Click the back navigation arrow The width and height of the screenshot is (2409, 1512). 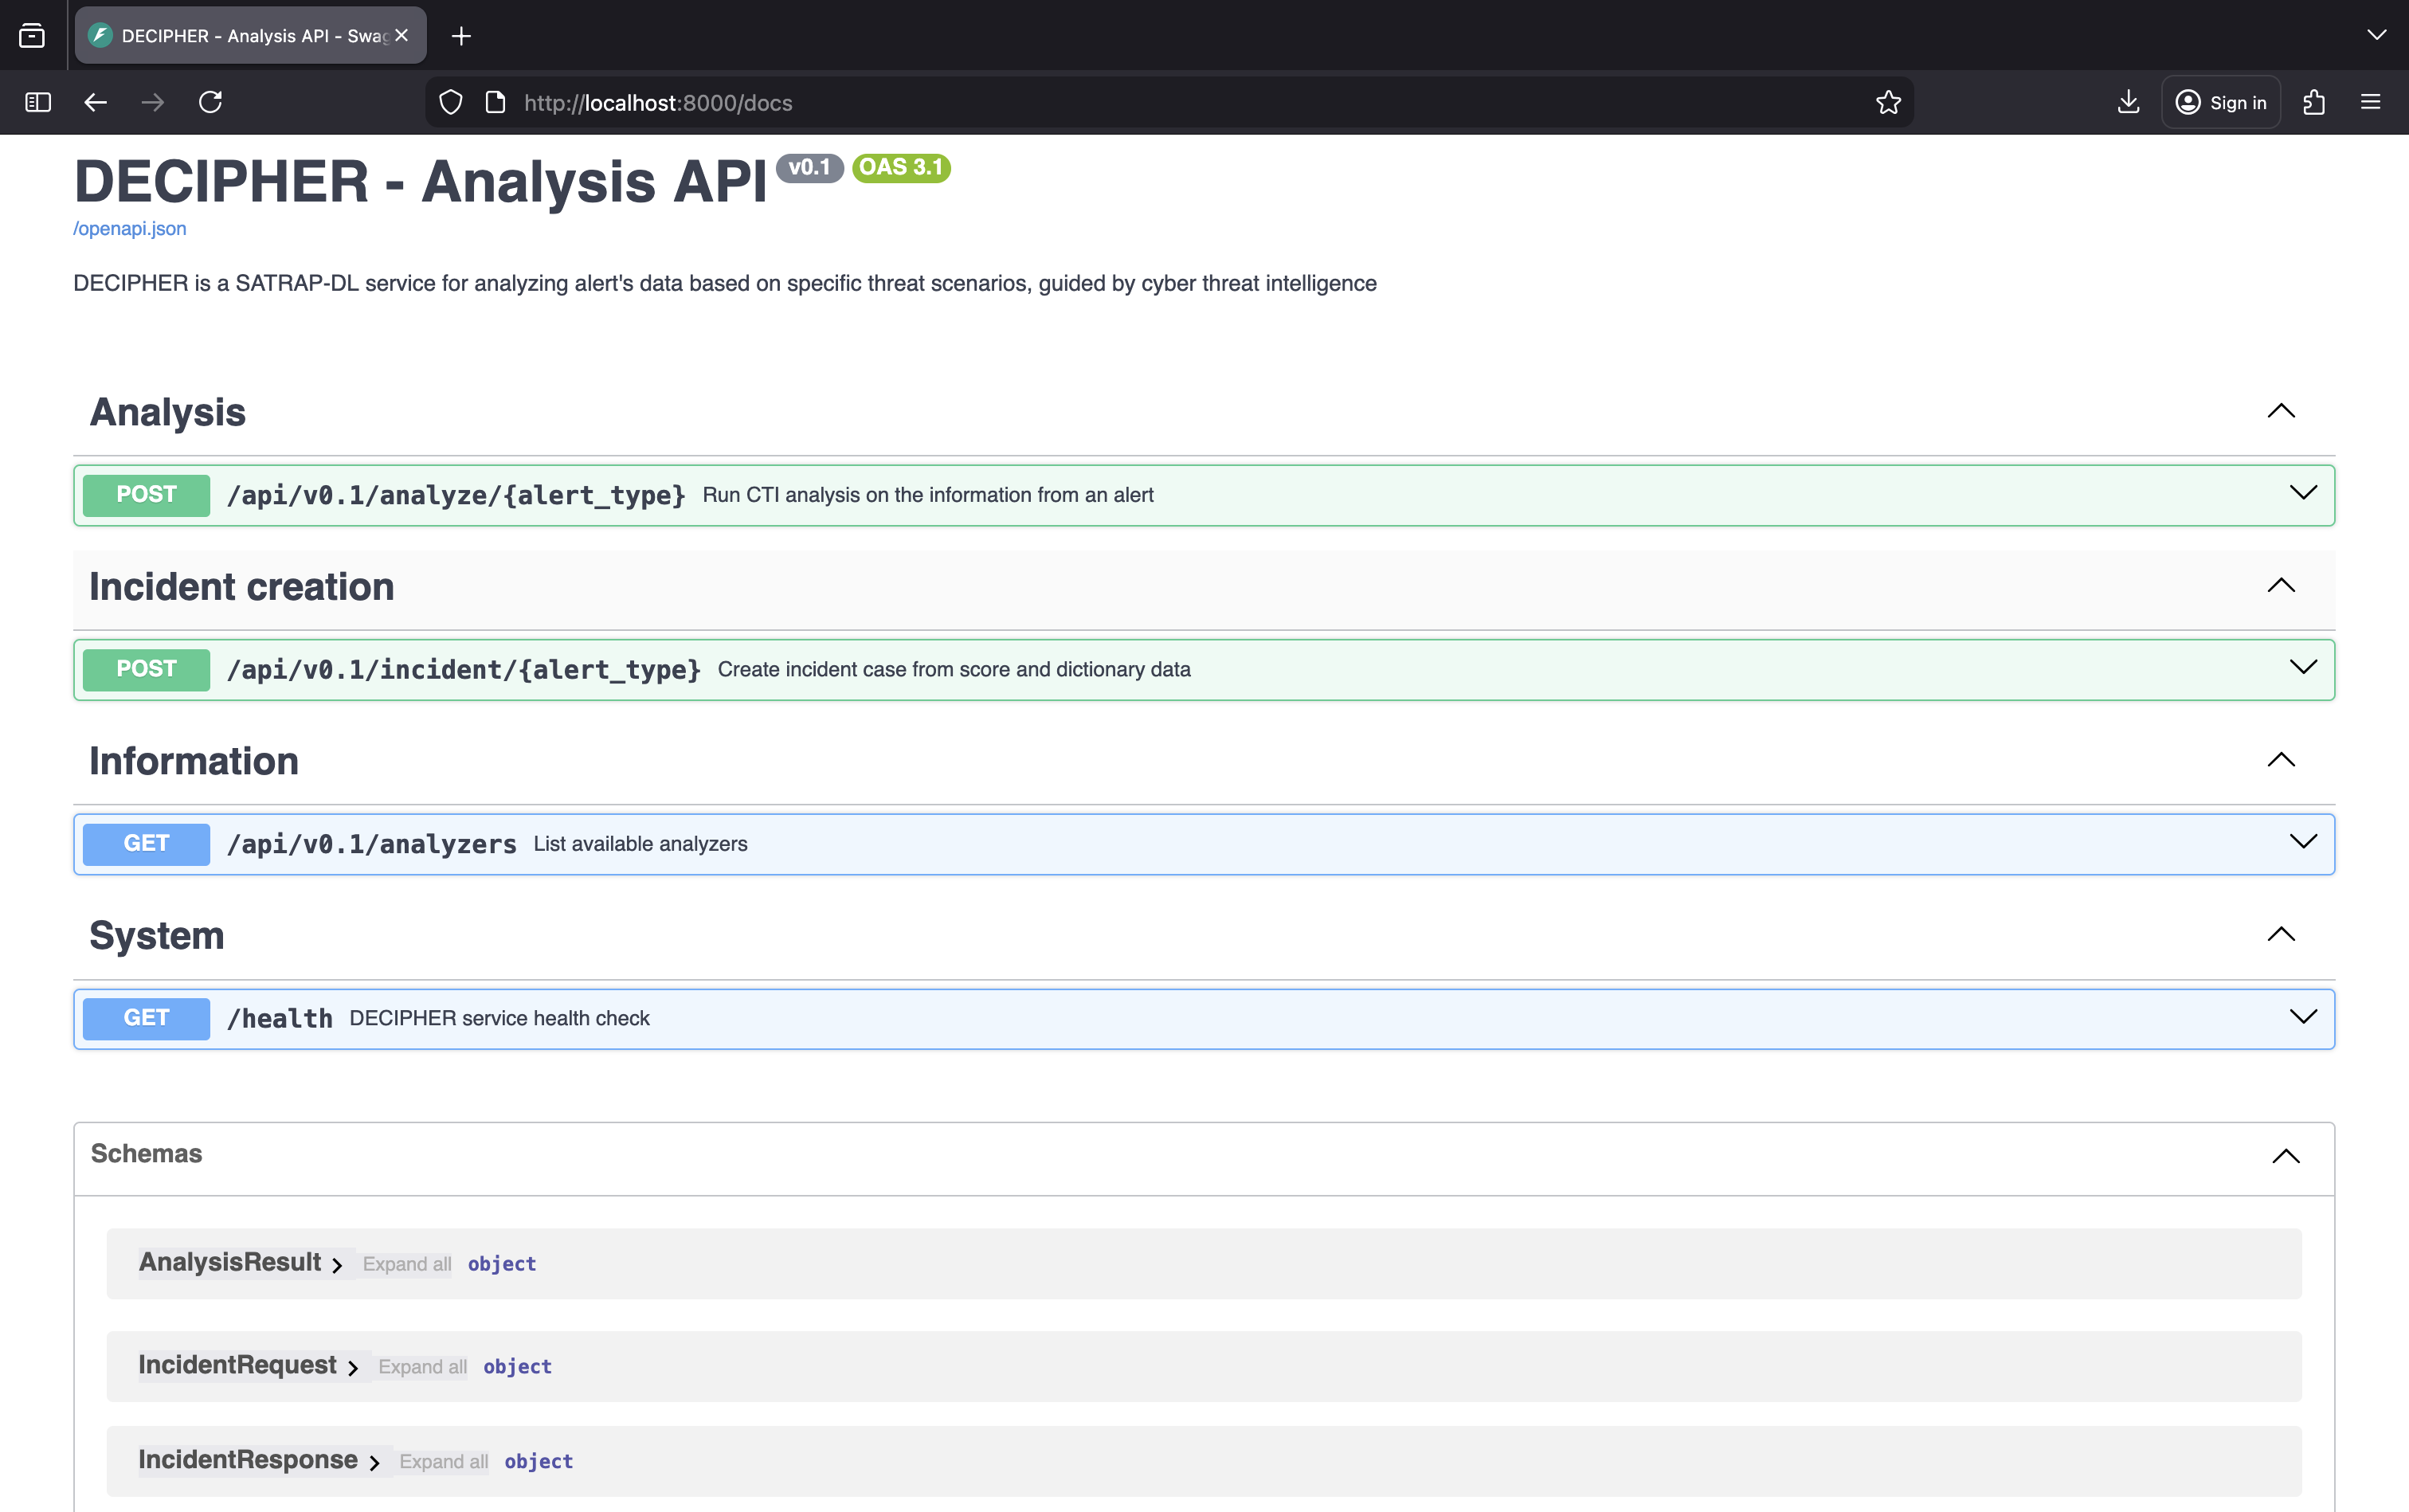[x=95, y=102]
